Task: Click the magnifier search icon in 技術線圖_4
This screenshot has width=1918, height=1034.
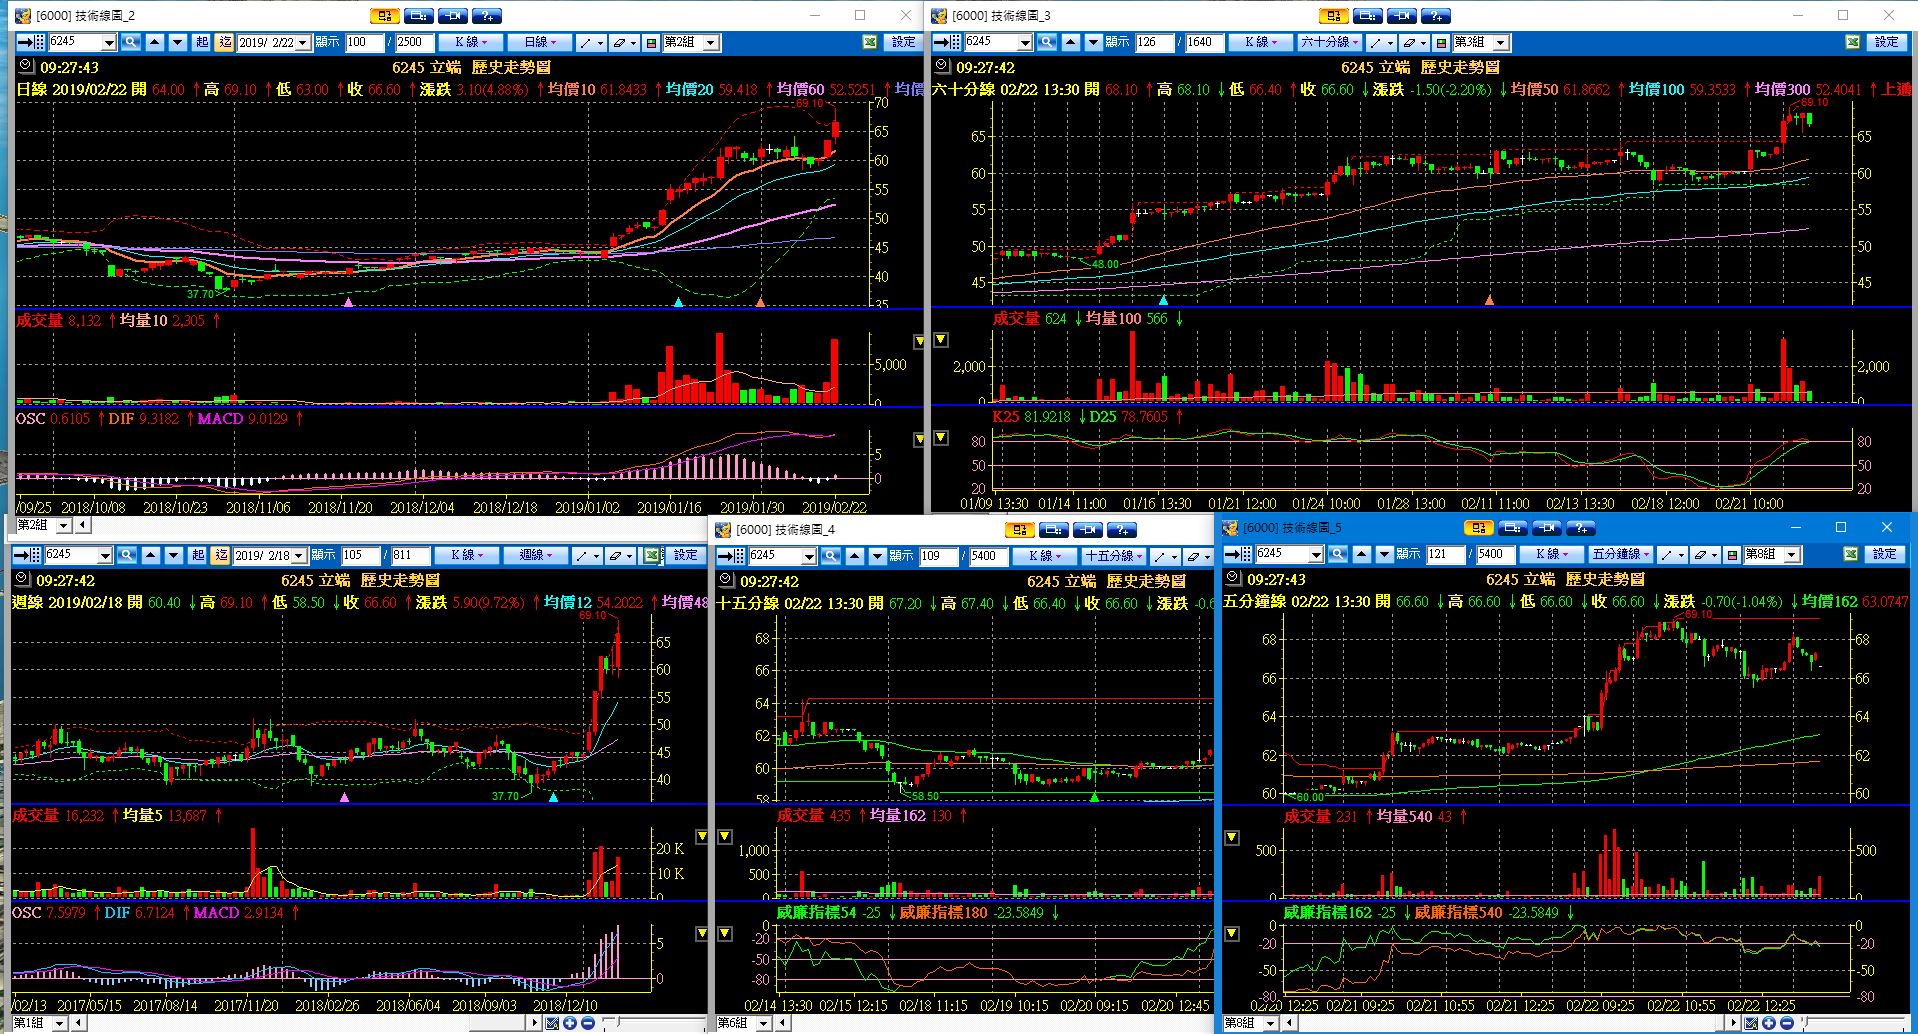Action: pyautogui.click(x=832, y=556)
